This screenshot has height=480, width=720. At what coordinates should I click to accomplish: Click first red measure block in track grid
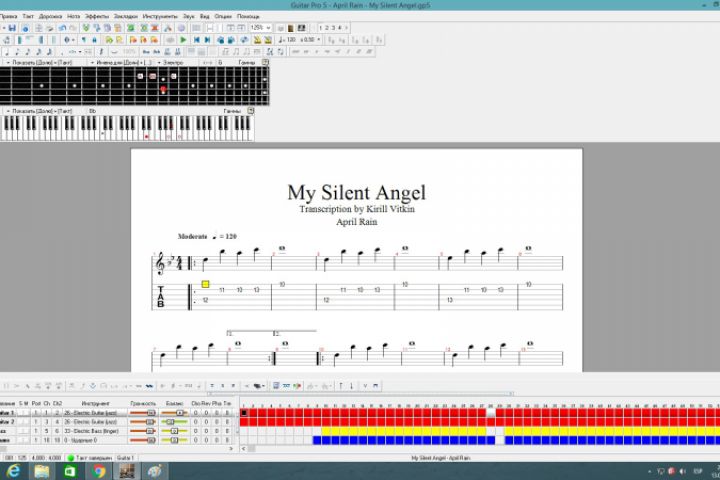(244, 412)
